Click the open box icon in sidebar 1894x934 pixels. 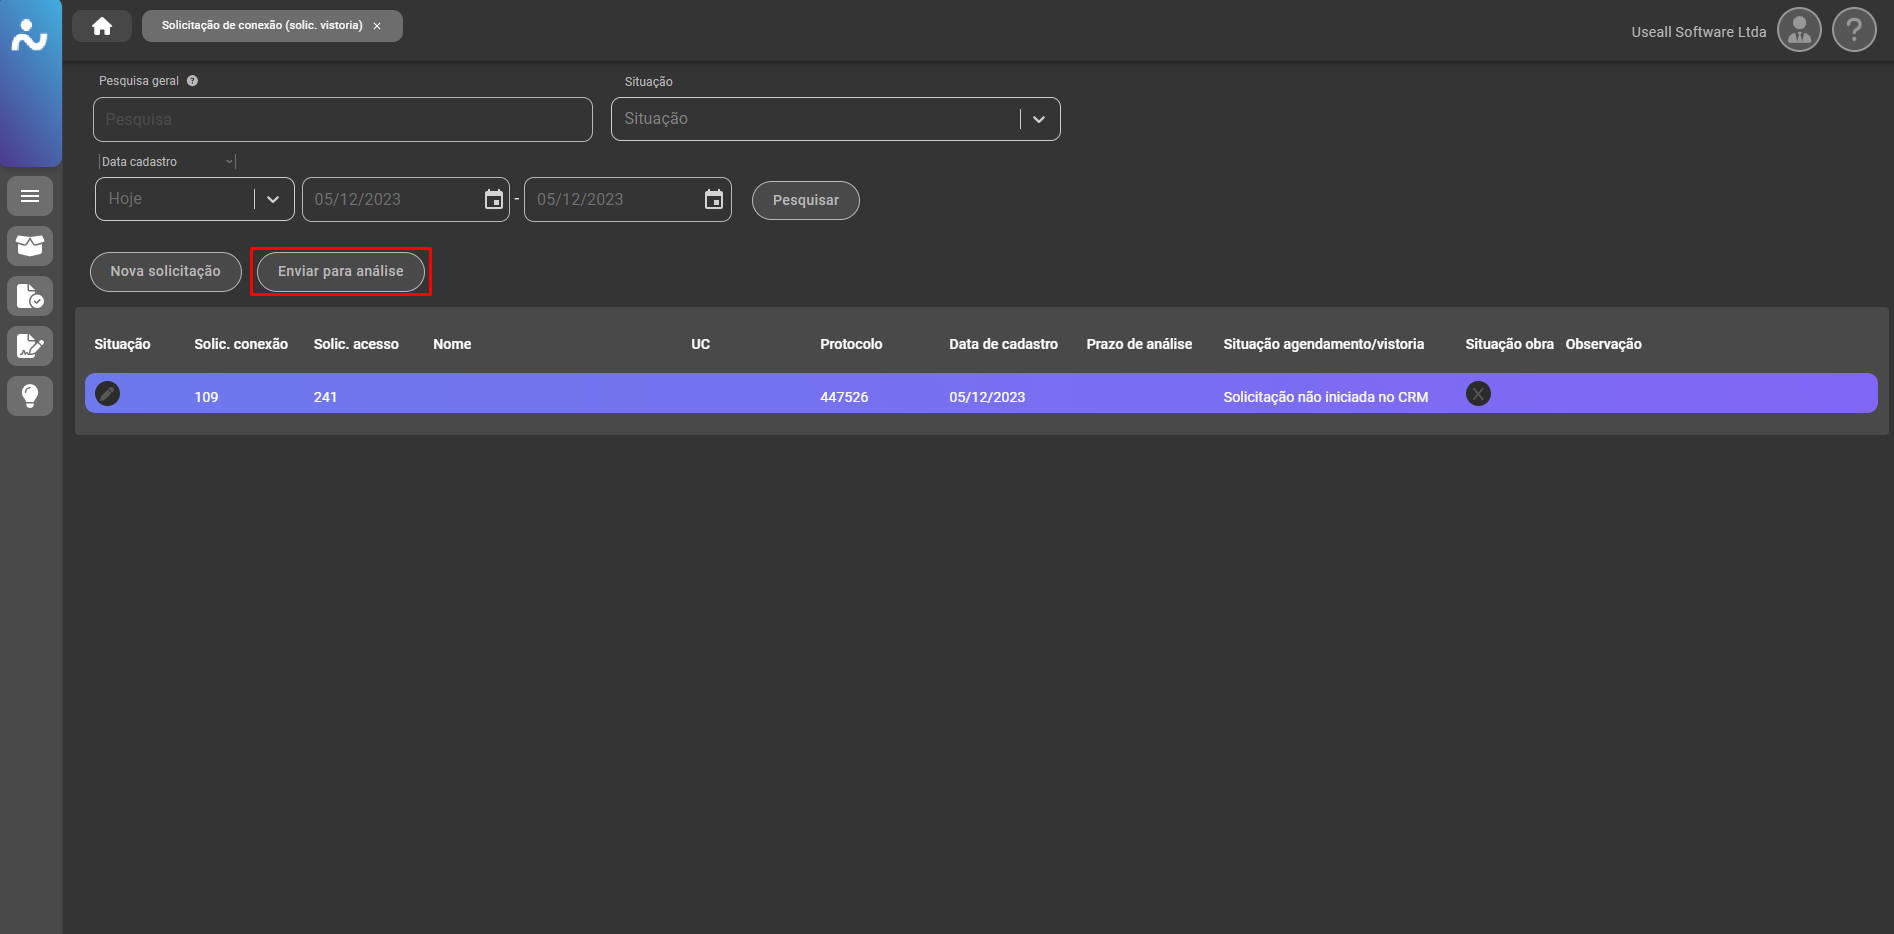(30, 246)
